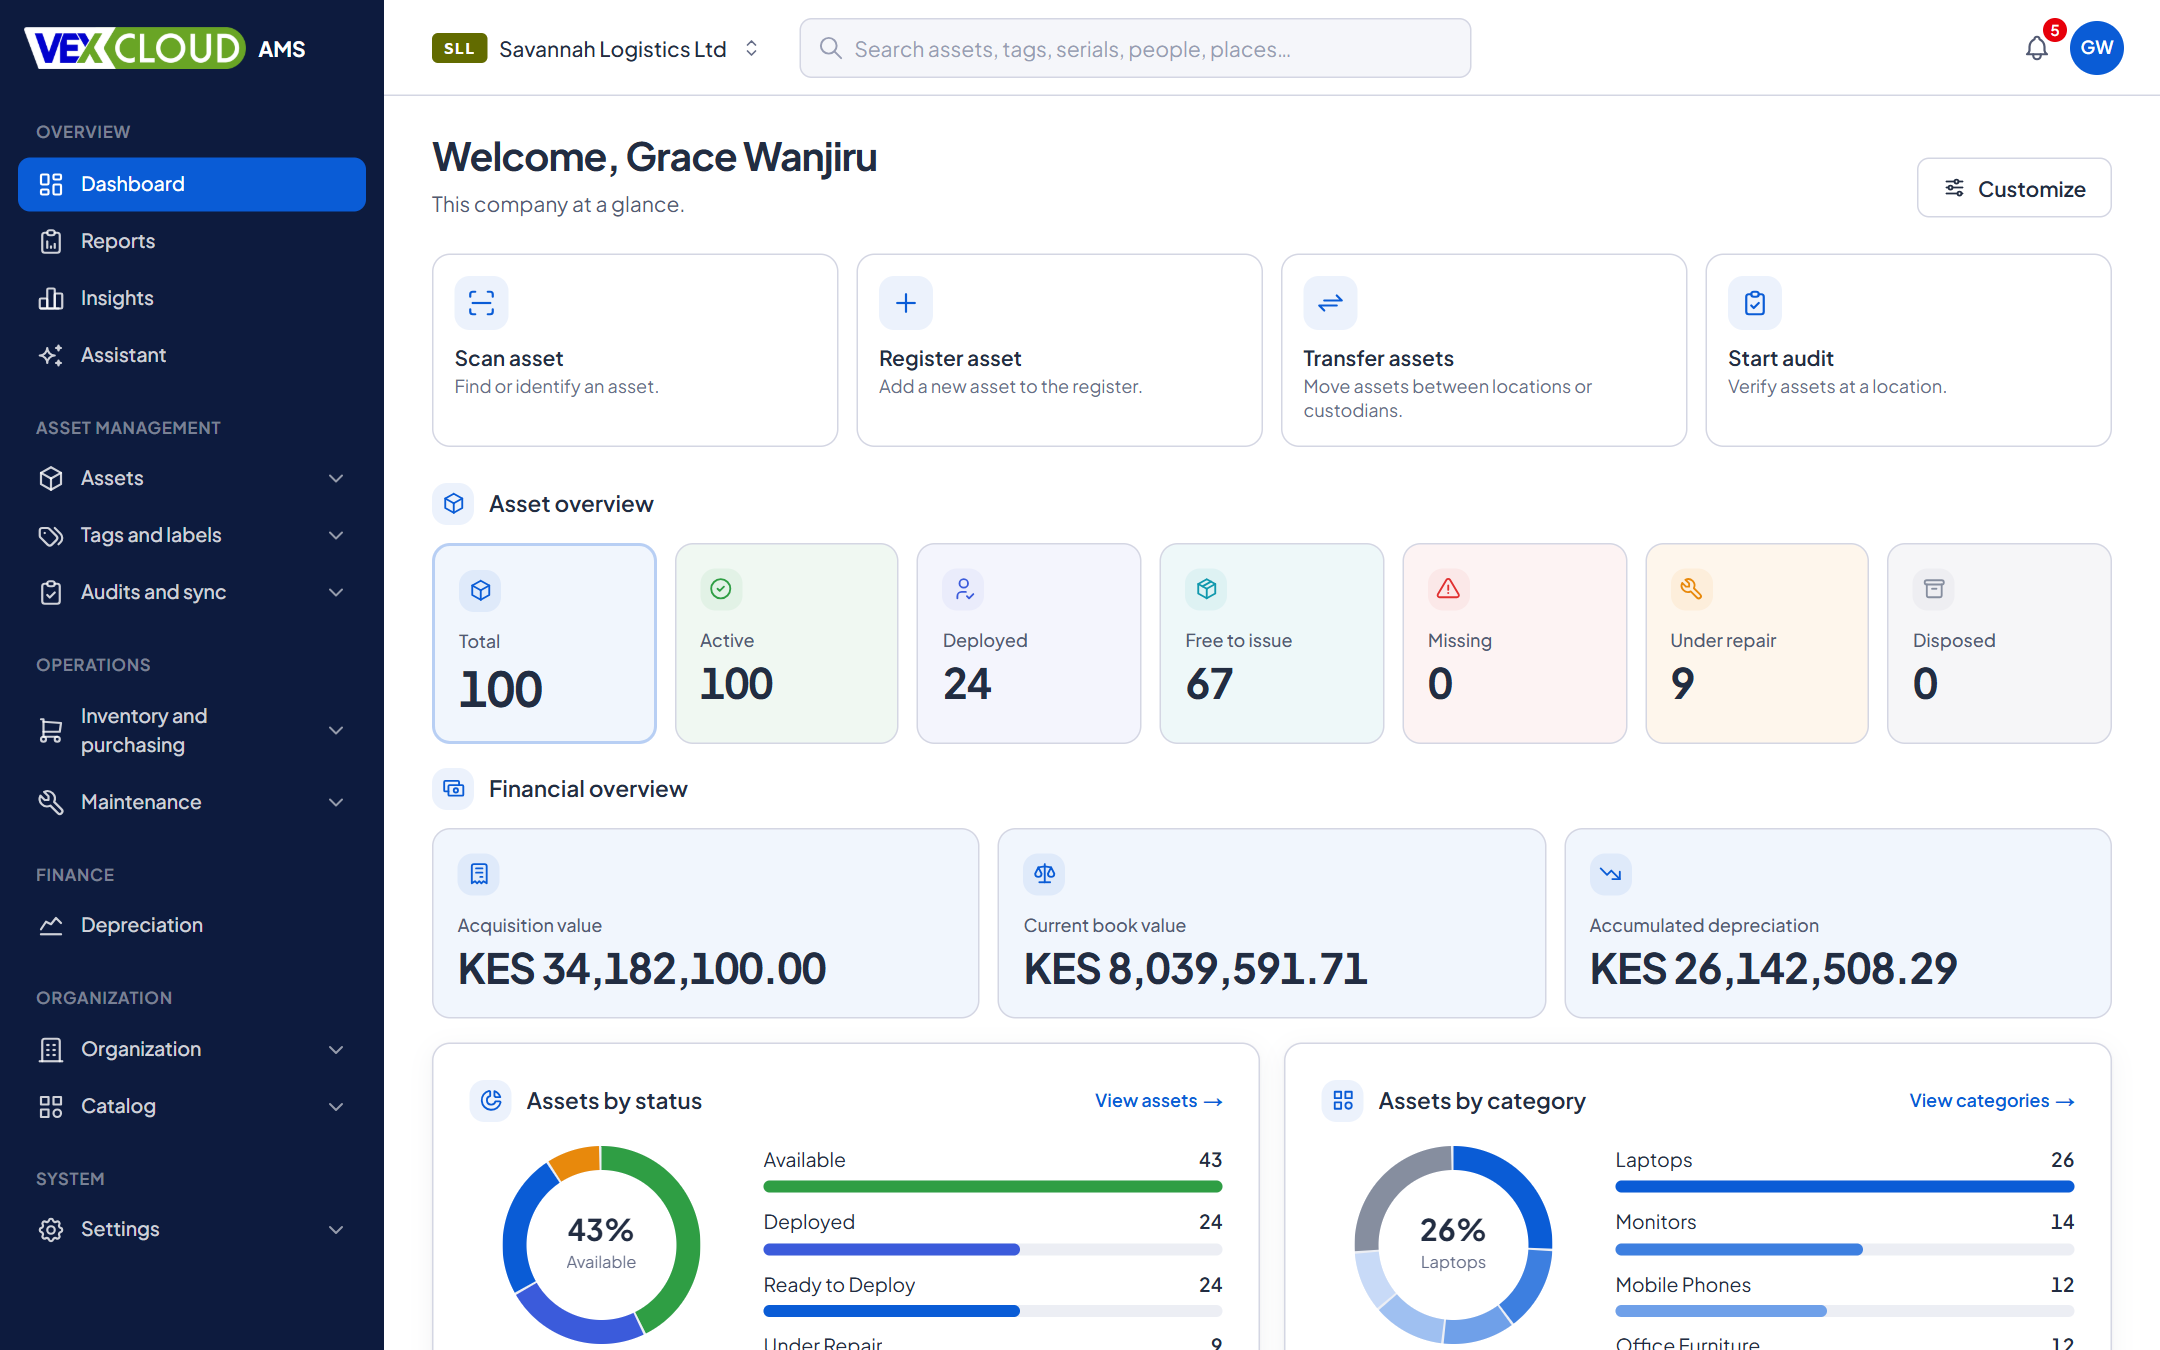This screenshot has height=1350, width=2160.
Task: Open the Depreciation page
Action: point(192,925)
